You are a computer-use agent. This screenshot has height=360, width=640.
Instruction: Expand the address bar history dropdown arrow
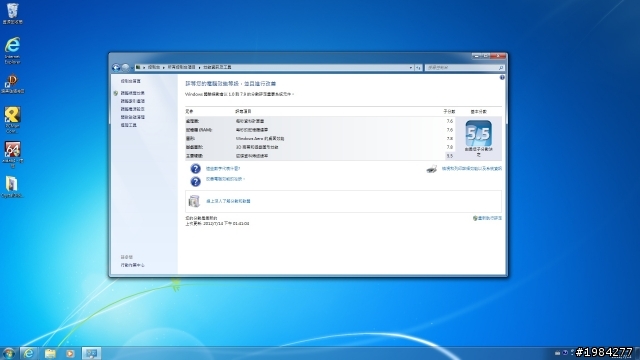(x=411, y=67)
